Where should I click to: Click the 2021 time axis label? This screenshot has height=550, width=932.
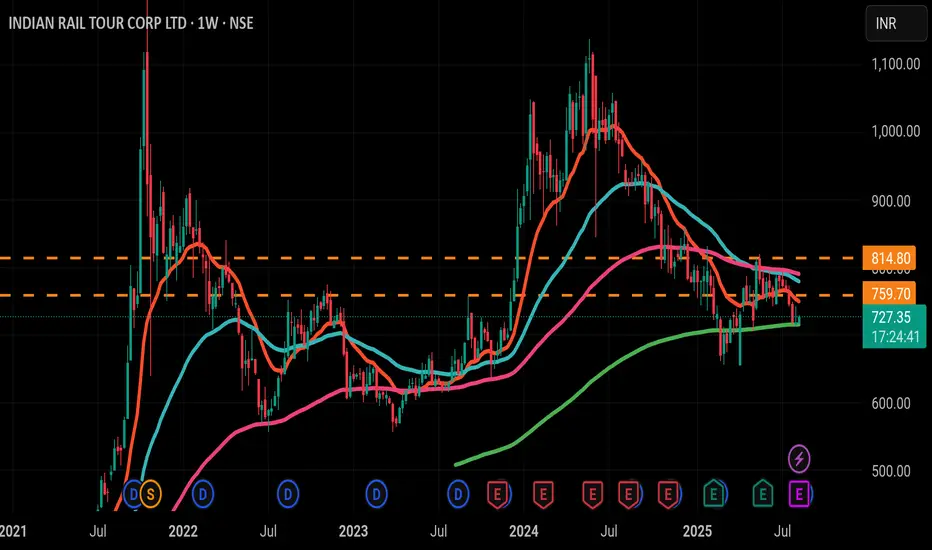click(x=13, y=532)
